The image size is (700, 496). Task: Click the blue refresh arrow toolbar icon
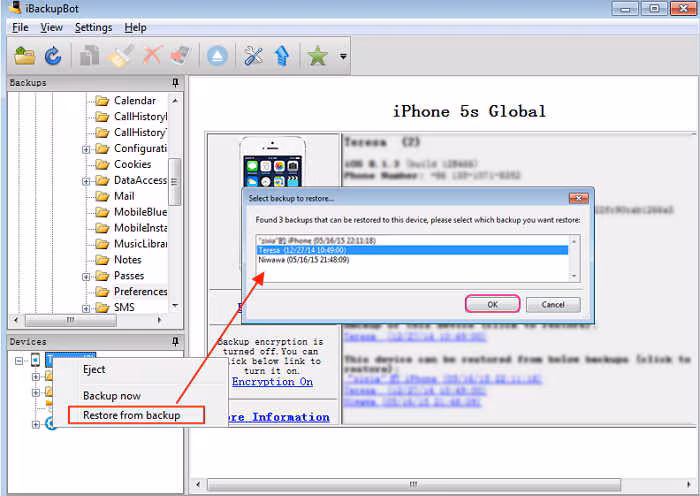(53, 56)
